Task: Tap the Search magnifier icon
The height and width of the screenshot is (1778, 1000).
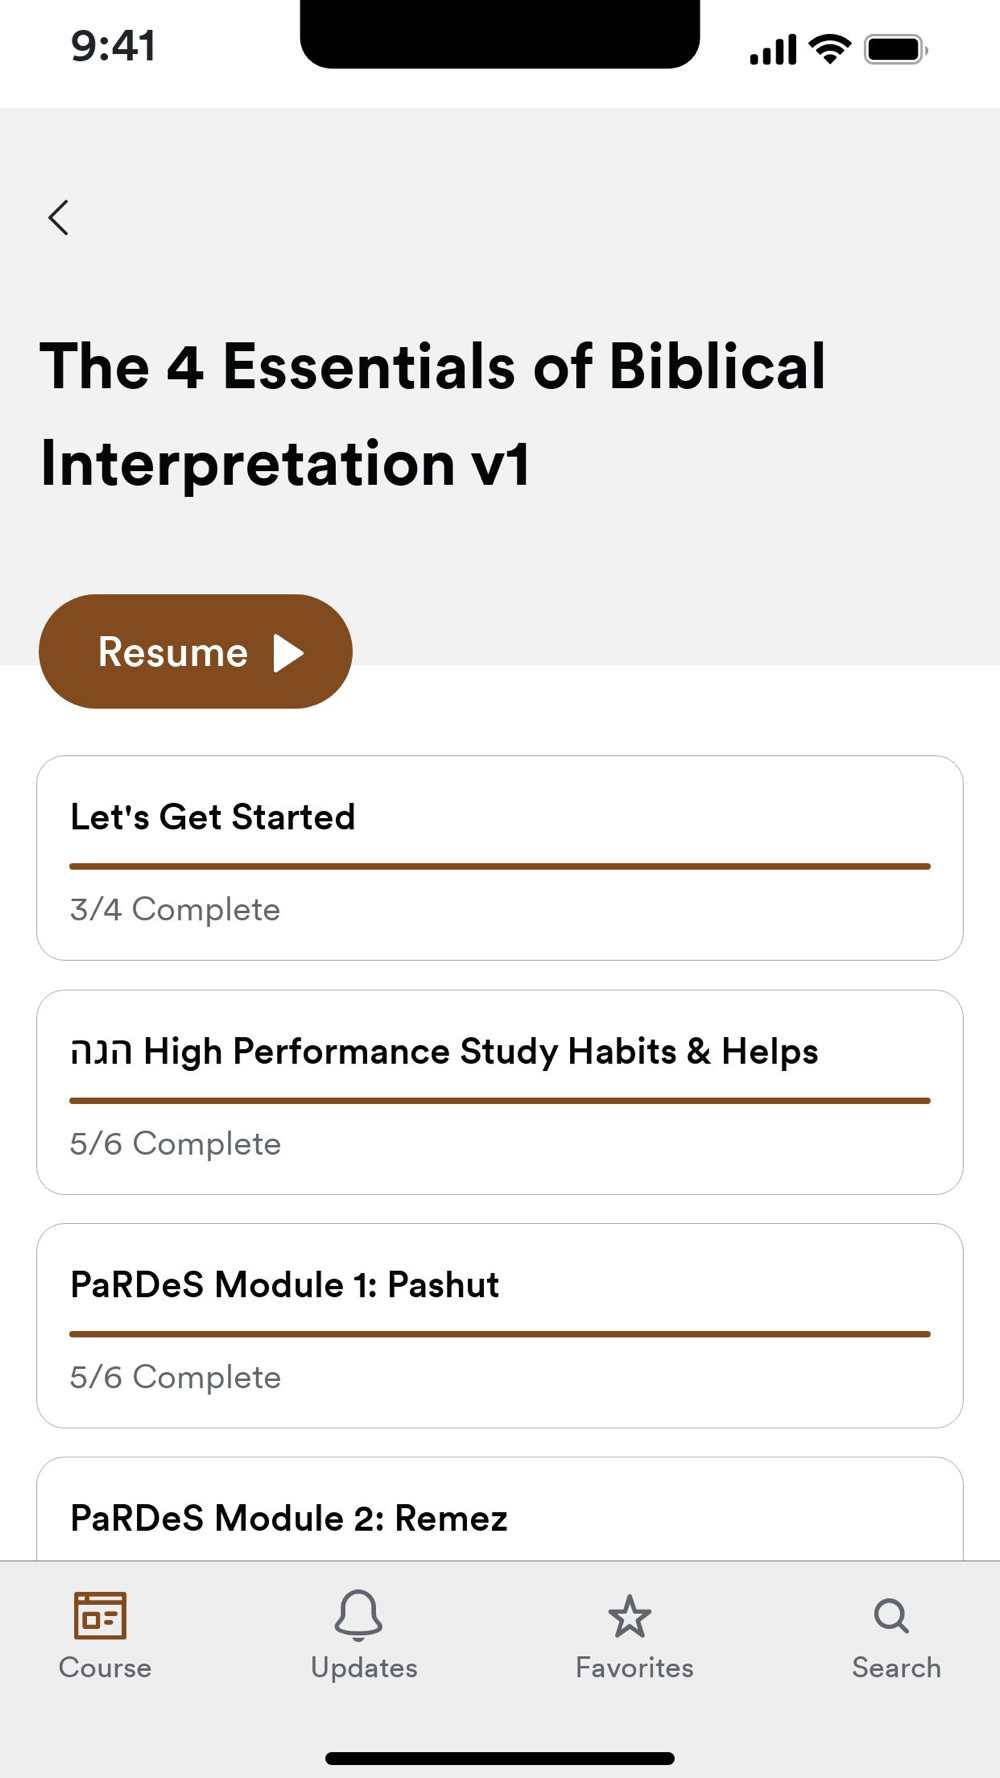Action: click(x=891, y=1616)
